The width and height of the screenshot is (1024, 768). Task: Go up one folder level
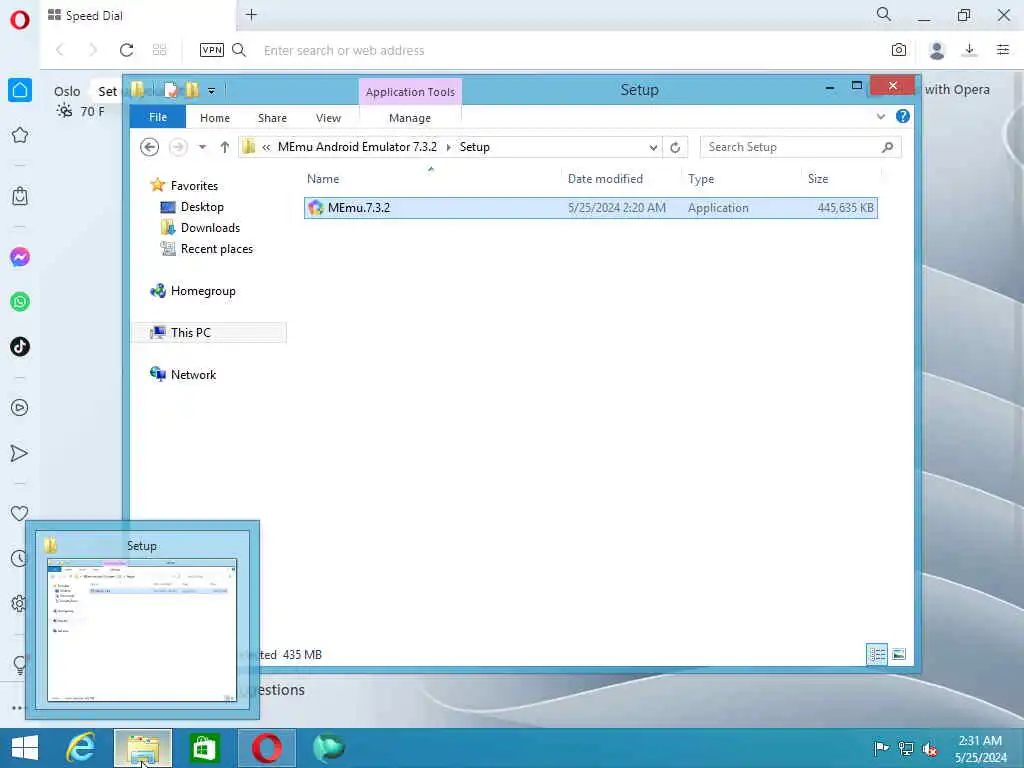coord(225,147)
